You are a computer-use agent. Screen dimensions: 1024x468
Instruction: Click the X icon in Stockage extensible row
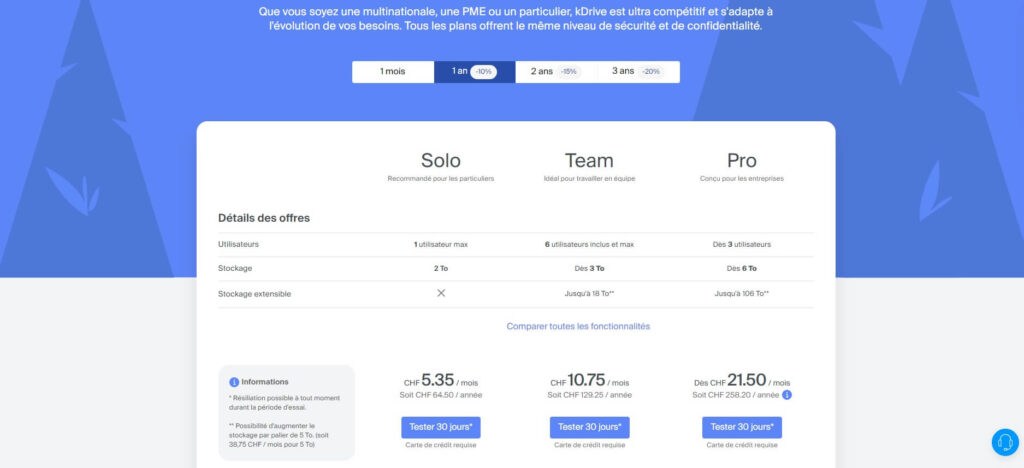[x=441, y=293]
